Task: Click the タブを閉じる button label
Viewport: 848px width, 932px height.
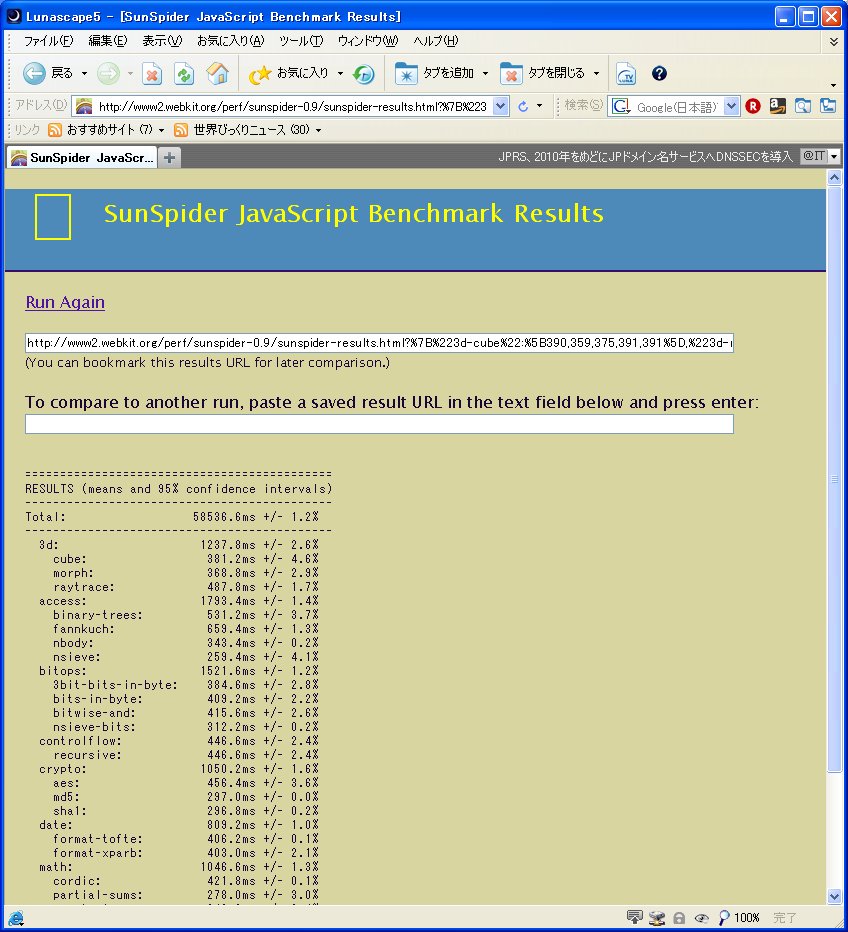Action: coord(556,73)
